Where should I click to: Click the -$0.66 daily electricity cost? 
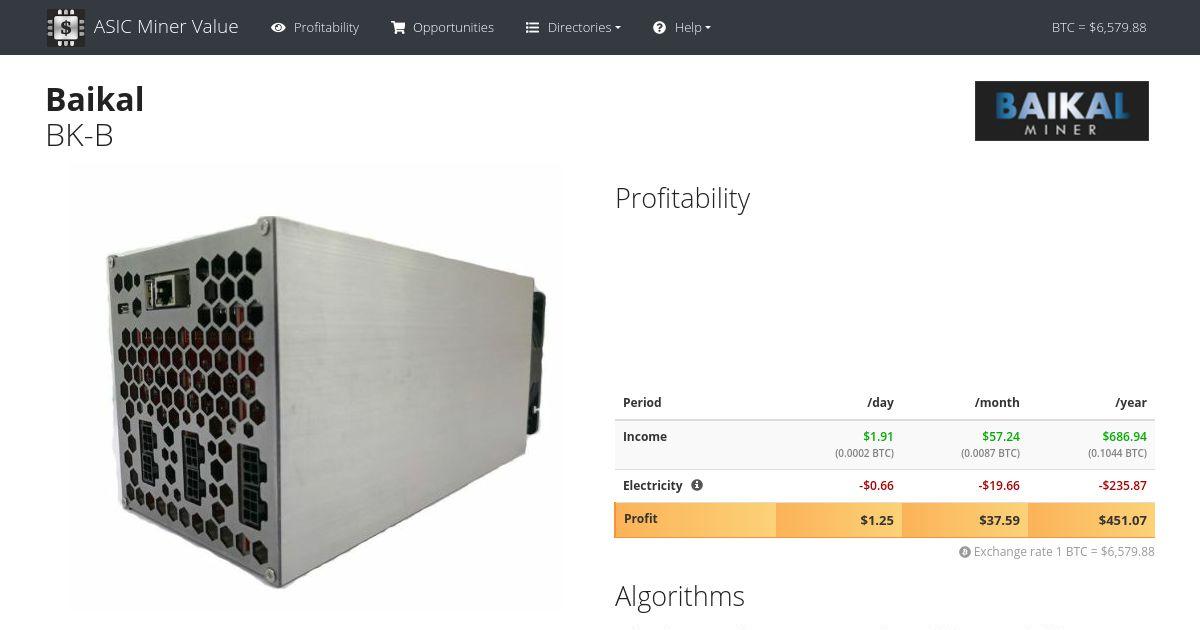pos(877,486)
